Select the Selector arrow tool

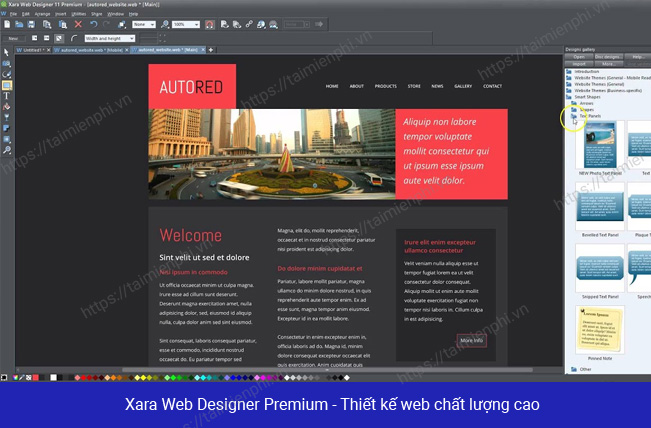[x=6, y=52]
